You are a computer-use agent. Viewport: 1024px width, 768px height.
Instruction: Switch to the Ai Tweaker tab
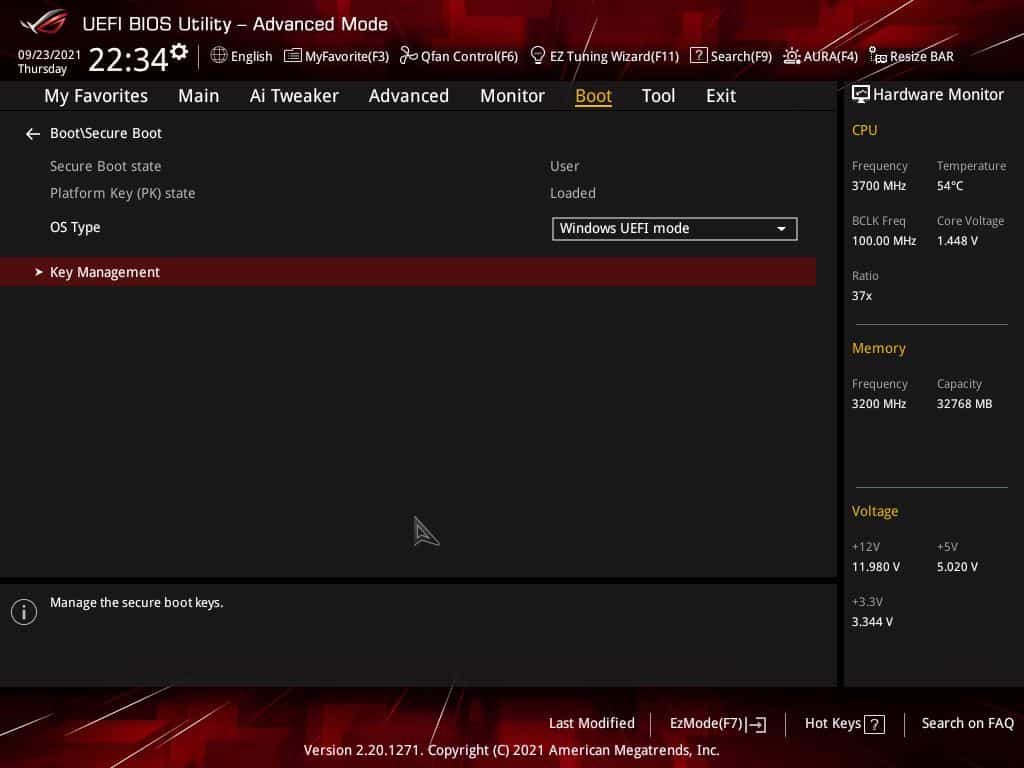(294, 96)
